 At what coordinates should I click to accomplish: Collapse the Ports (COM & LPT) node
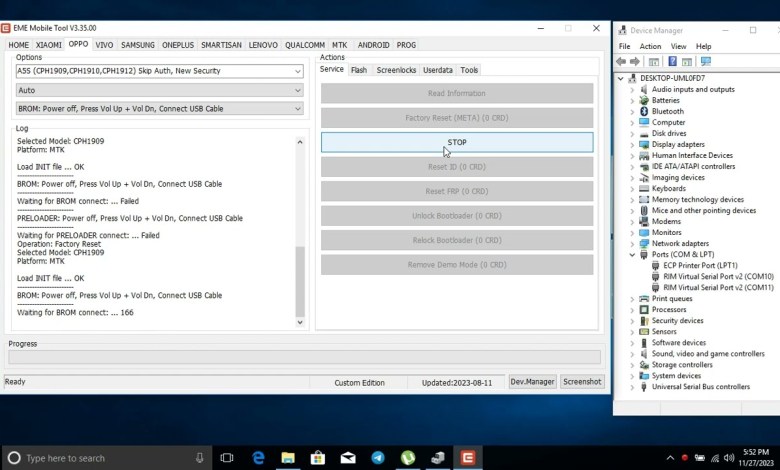pos(632,254)
